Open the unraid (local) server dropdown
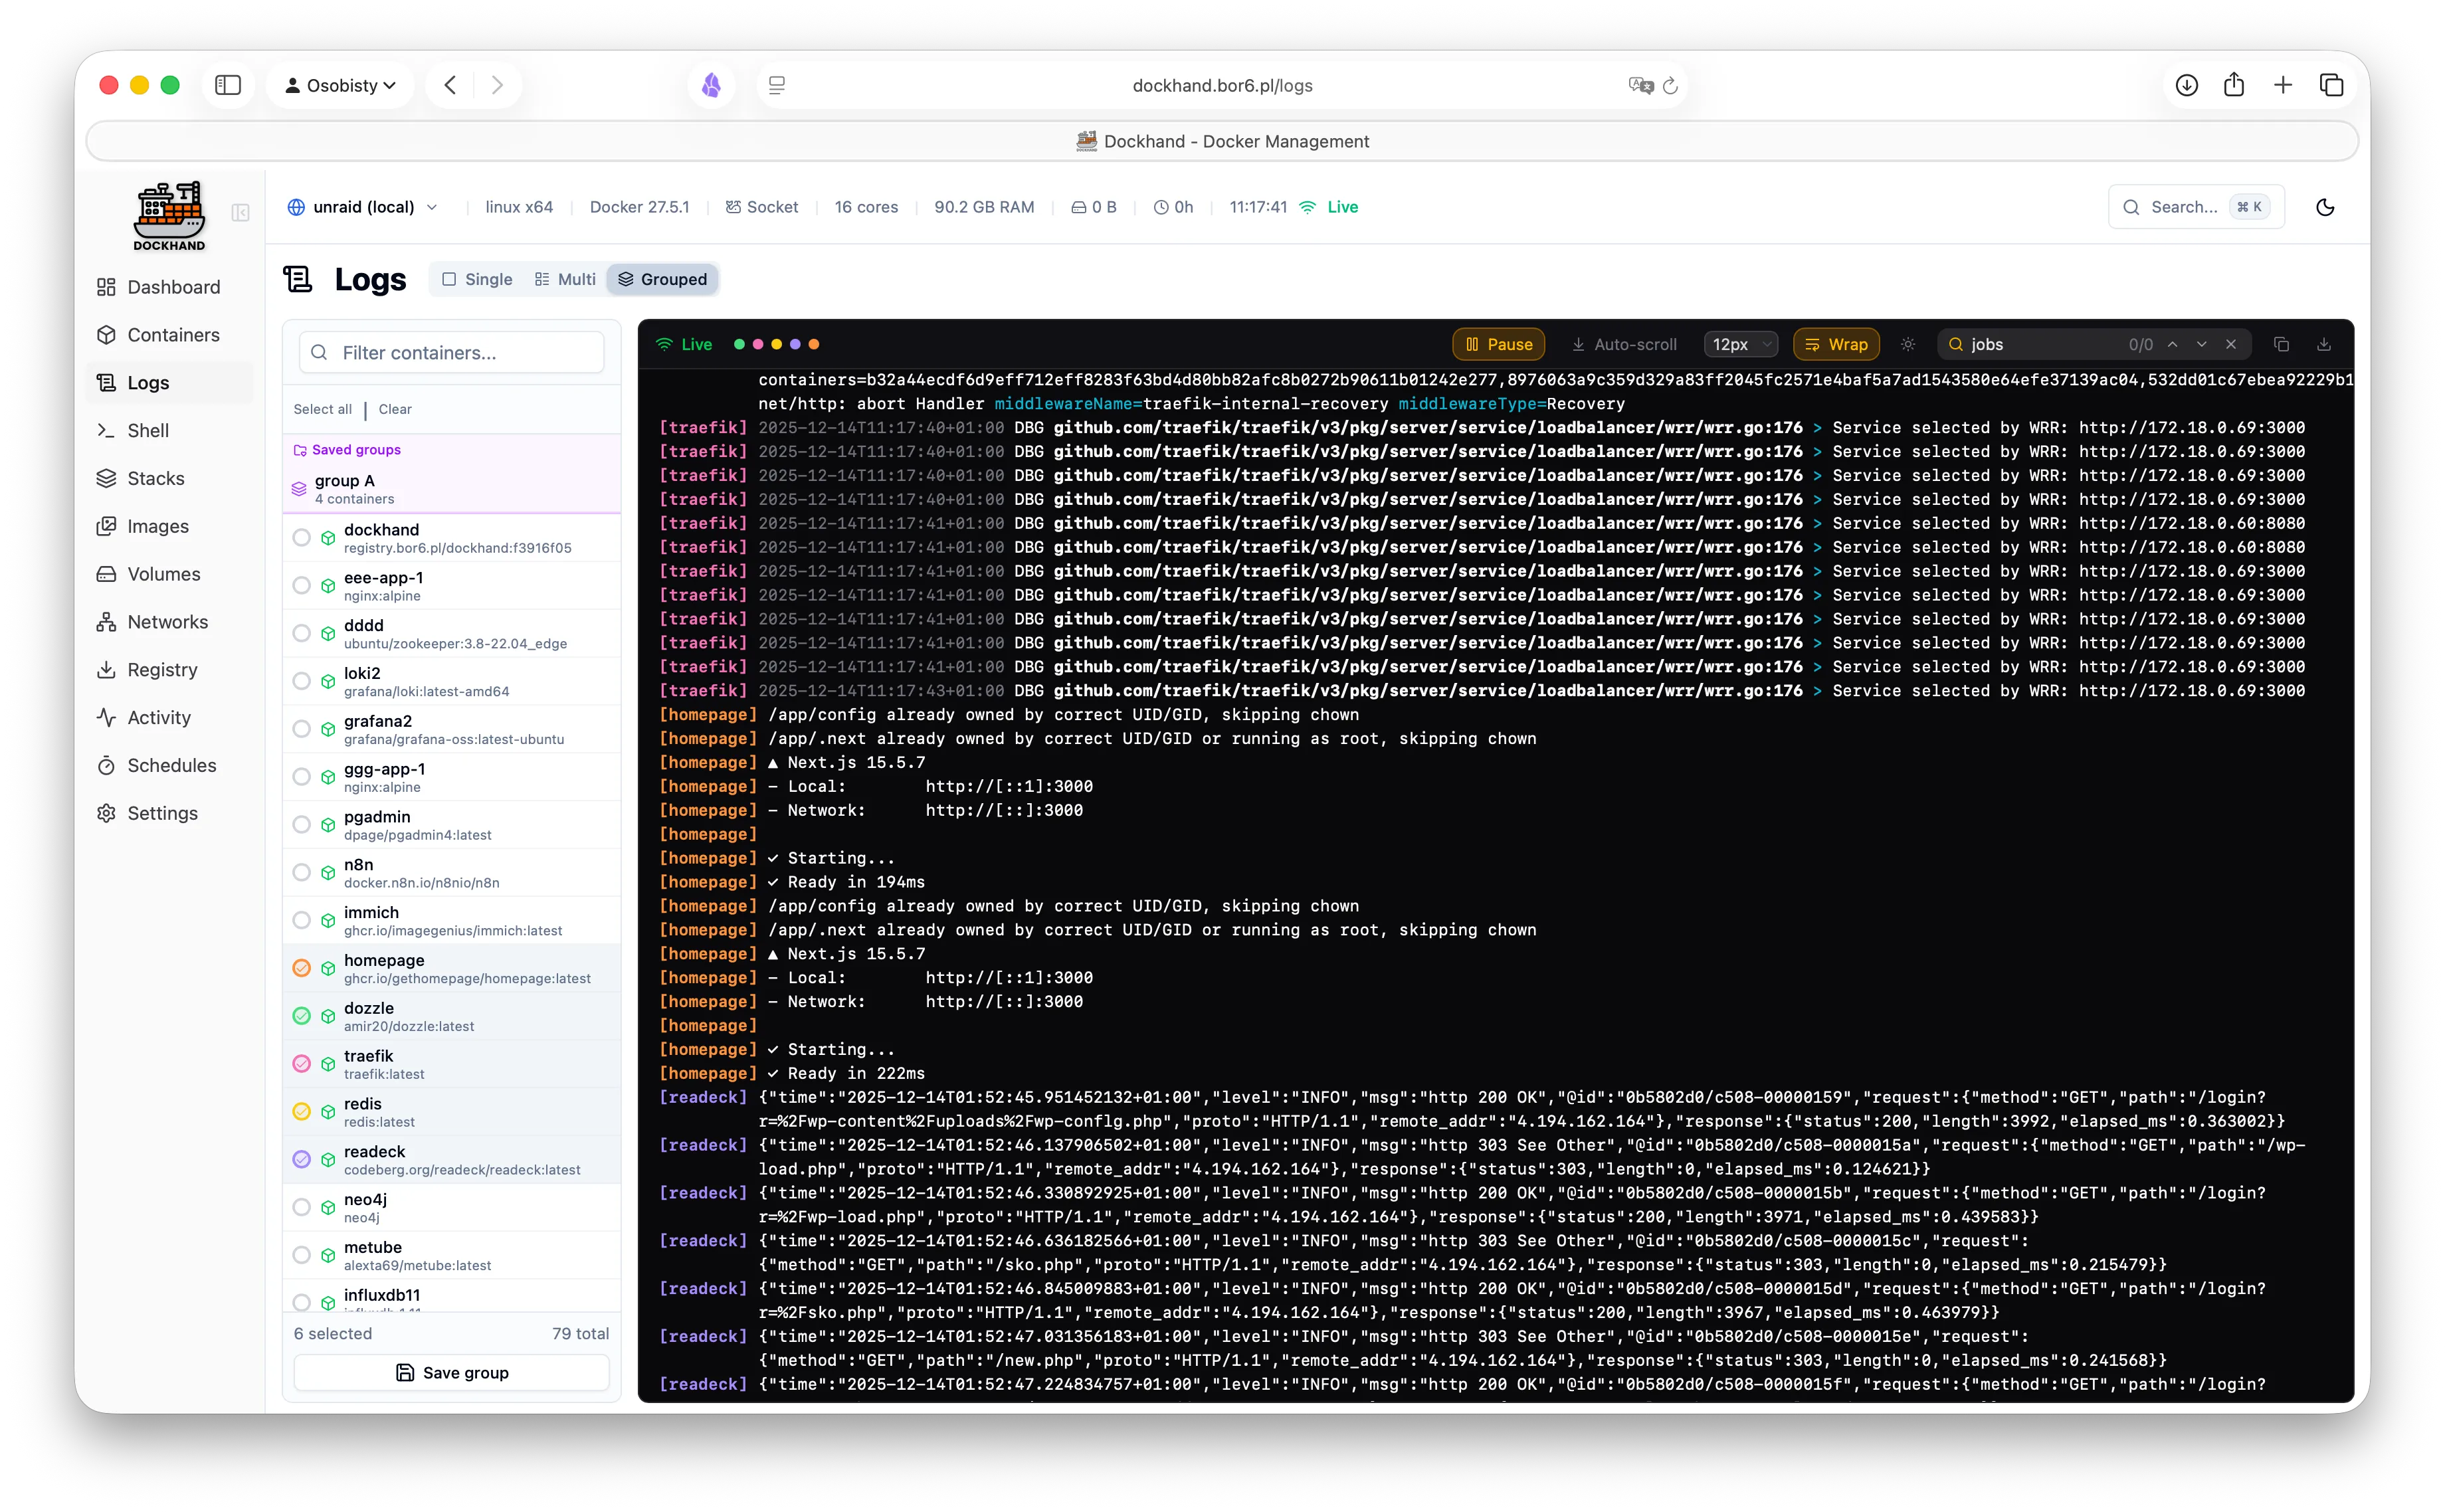This screenshot has width=2445, height=1512. [363, 207]
